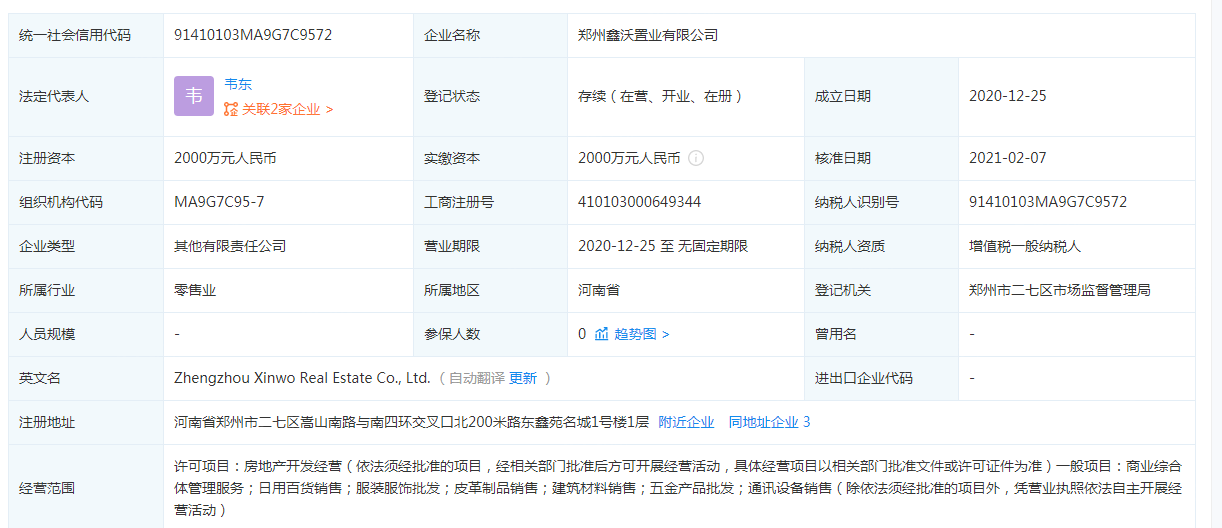Screen dimensions: 1222x528
Task: Click enterprise type 其他有限责任公司
Action: 230,246
